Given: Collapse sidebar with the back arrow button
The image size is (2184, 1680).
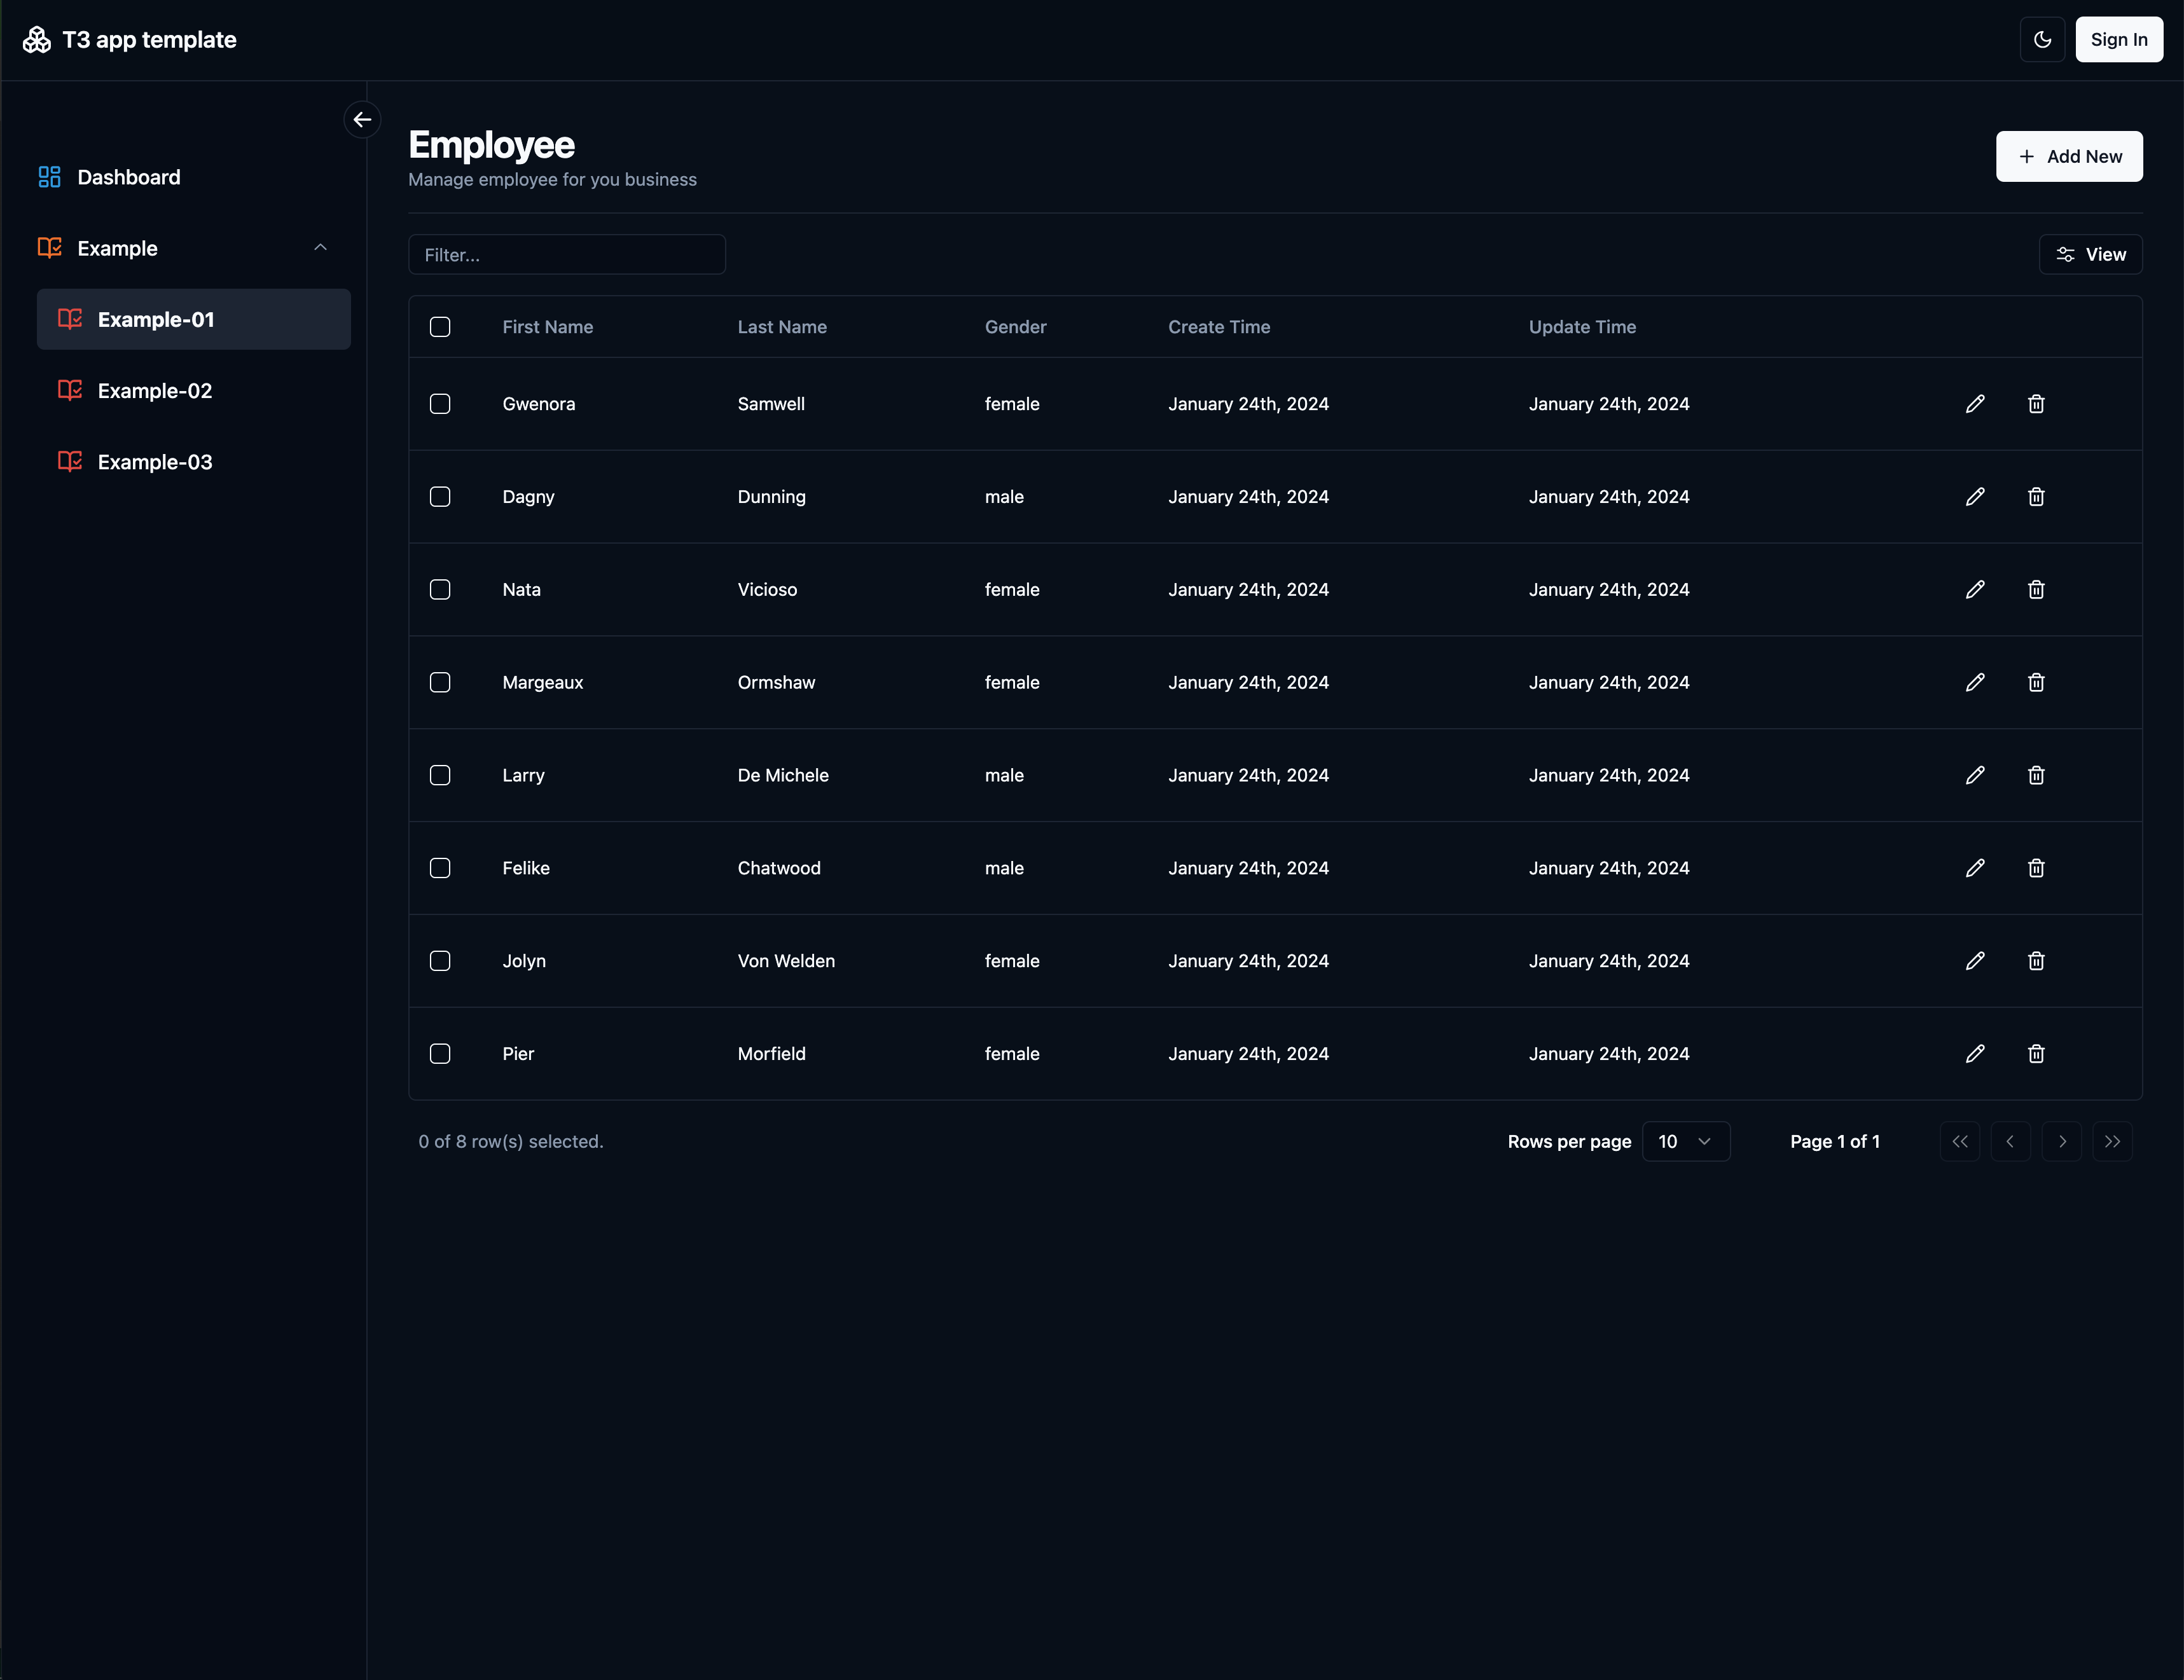Looking at the screenshot, I should (362, 120).
